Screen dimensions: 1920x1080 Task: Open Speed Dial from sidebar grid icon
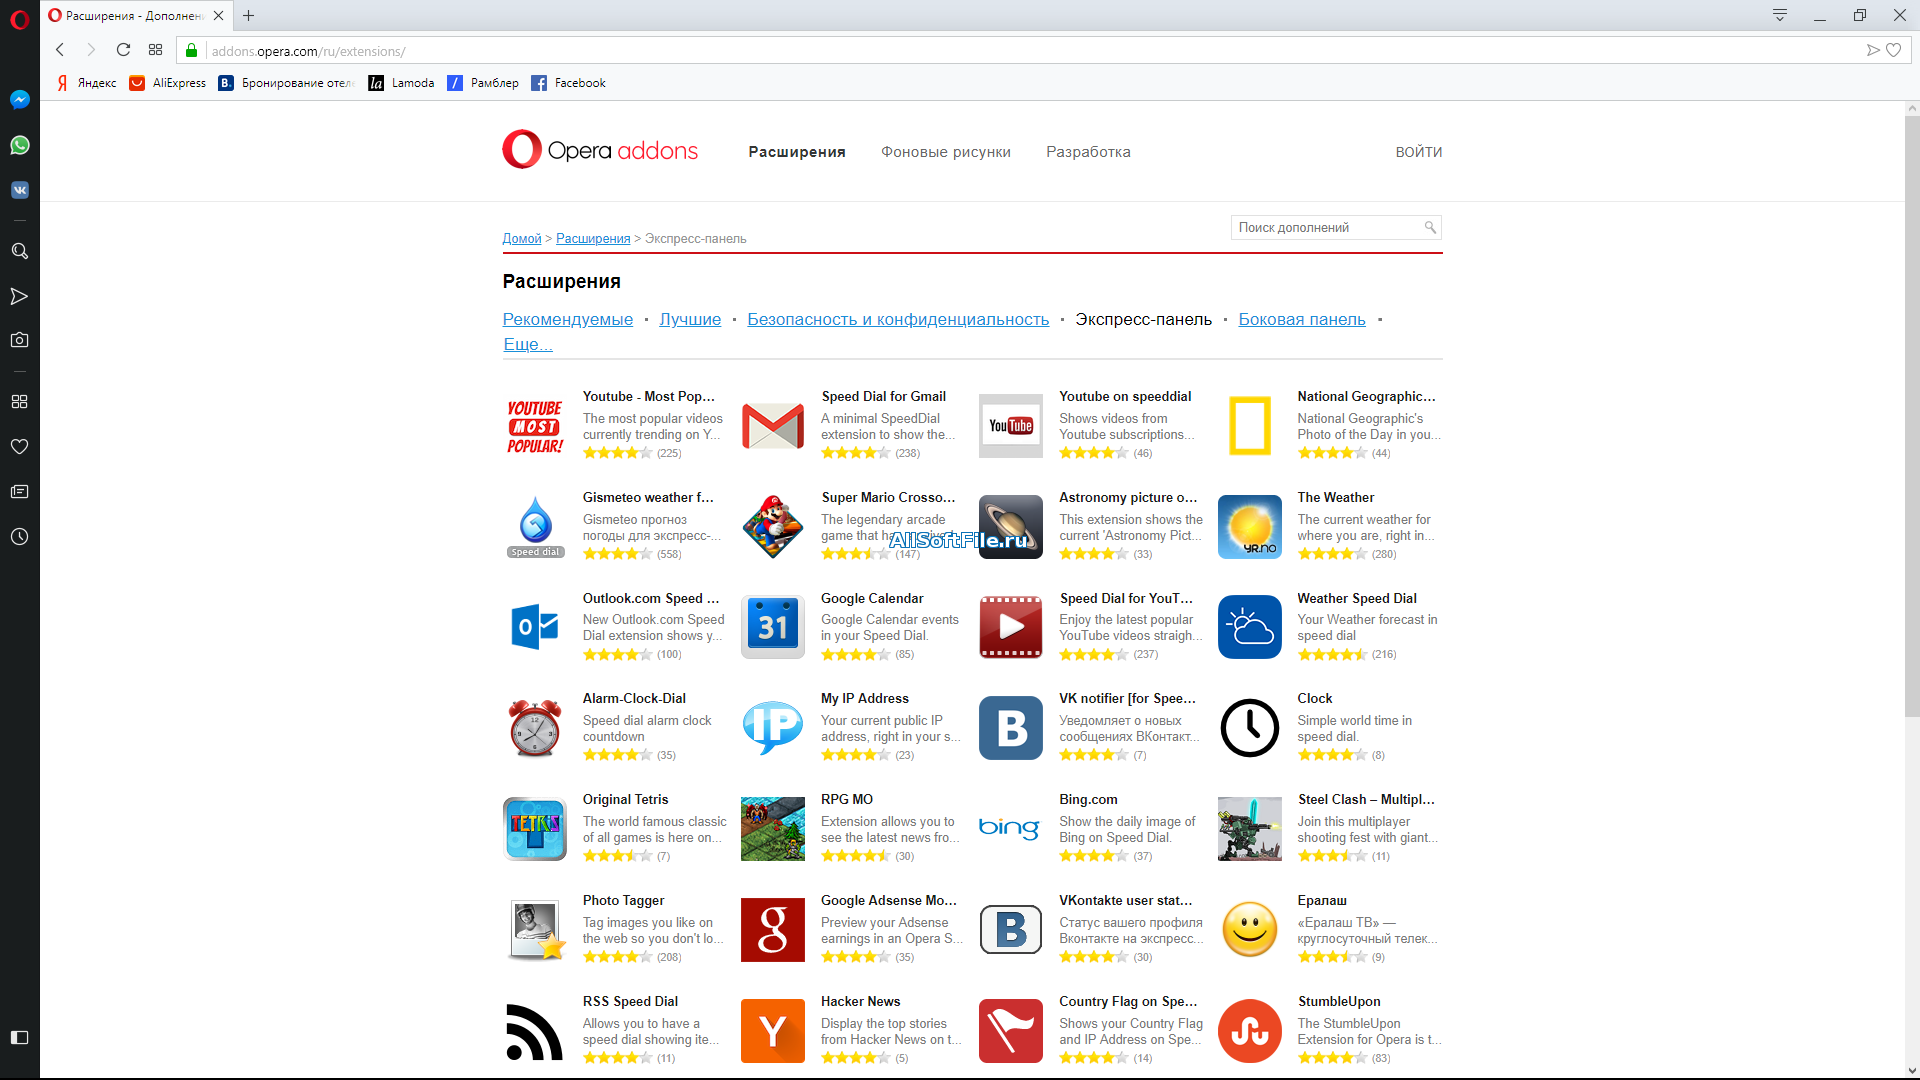point(19,401)
